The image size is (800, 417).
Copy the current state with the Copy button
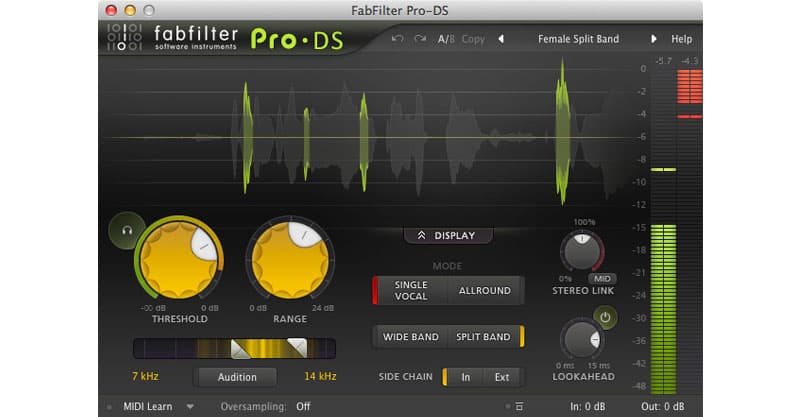(x=473, y=39)
